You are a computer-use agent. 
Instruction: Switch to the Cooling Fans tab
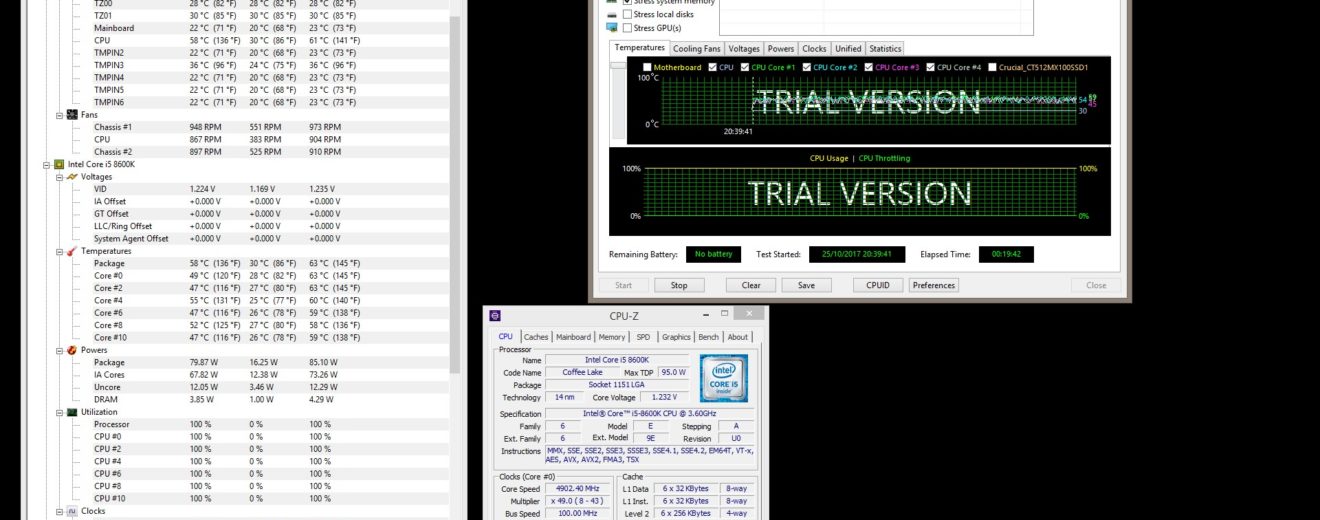coord(696,48)
